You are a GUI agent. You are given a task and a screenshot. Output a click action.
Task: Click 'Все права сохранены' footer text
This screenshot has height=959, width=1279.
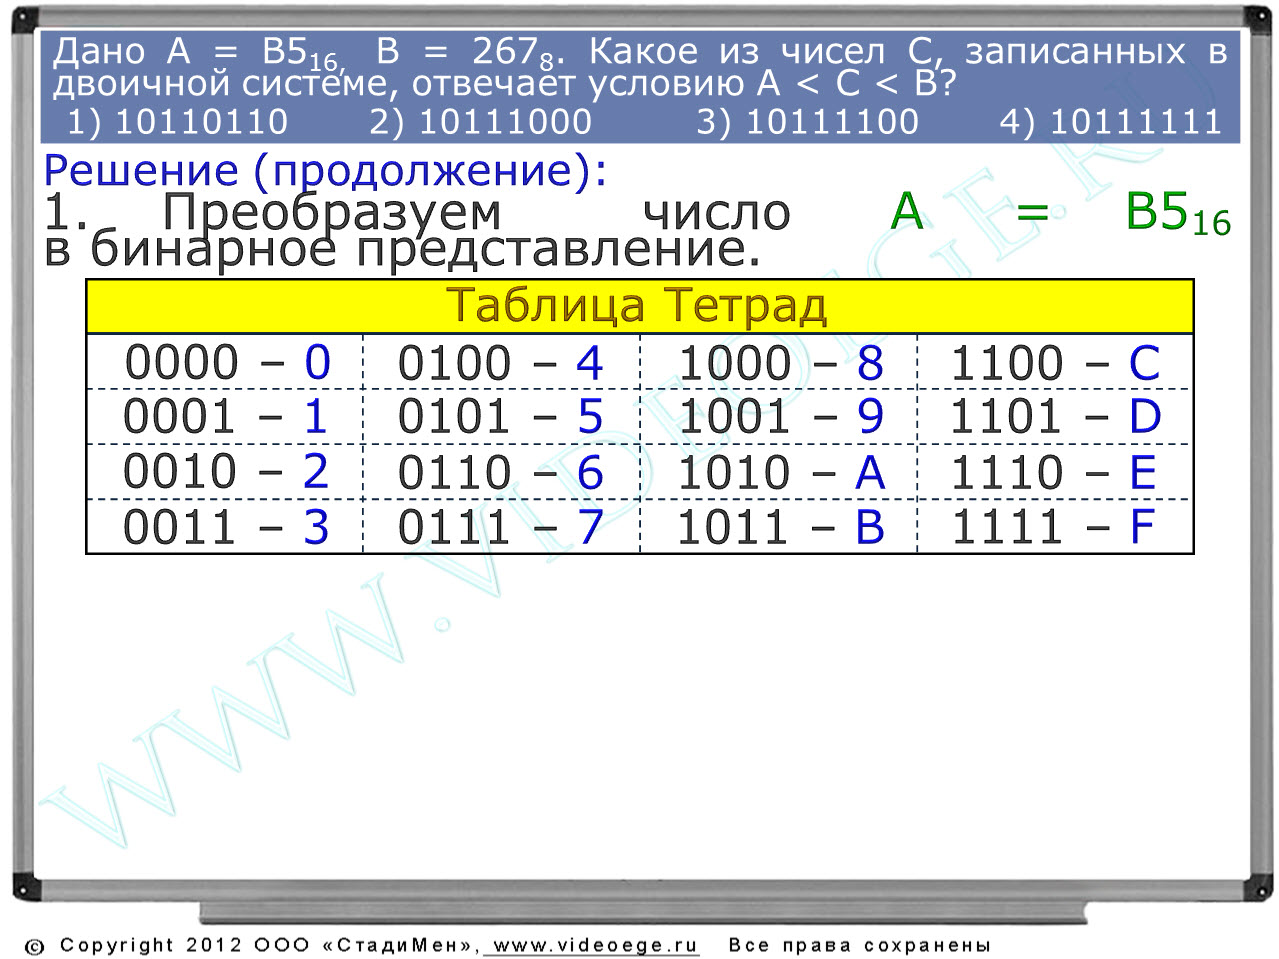click(859, 945)
